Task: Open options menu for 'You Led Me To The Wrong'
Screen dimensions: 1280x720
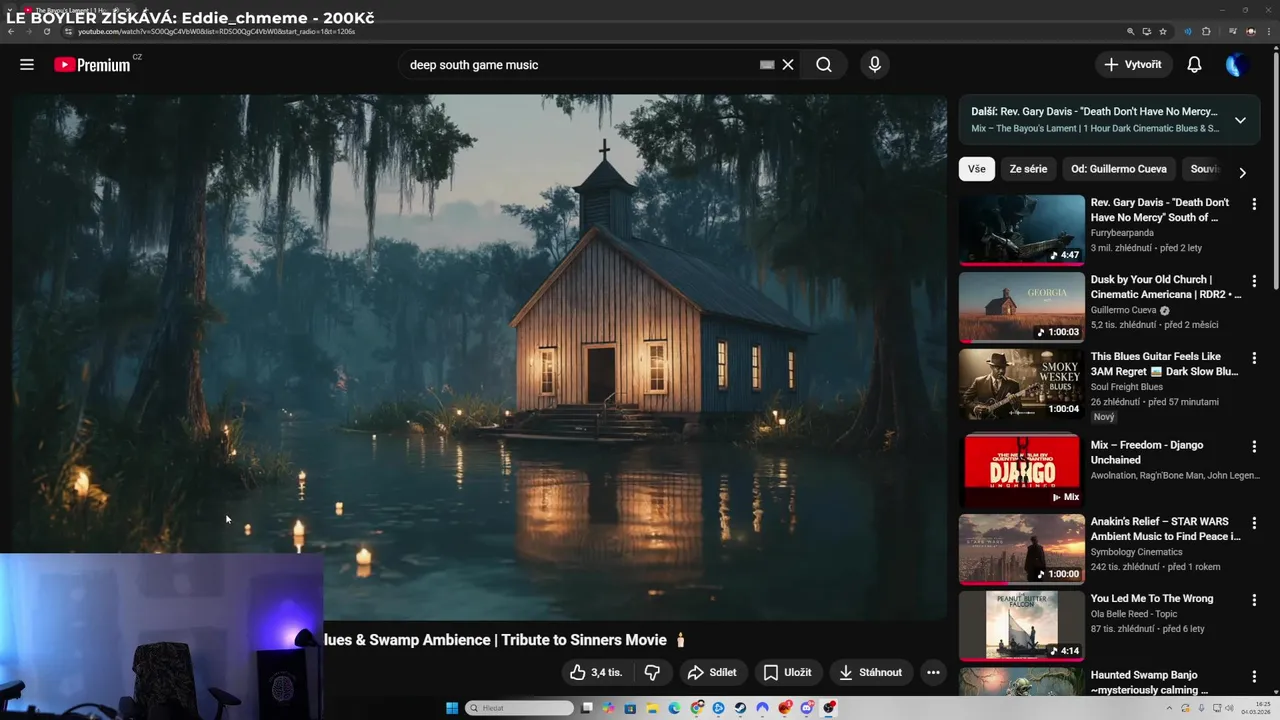Action: tap(1254, 600)
